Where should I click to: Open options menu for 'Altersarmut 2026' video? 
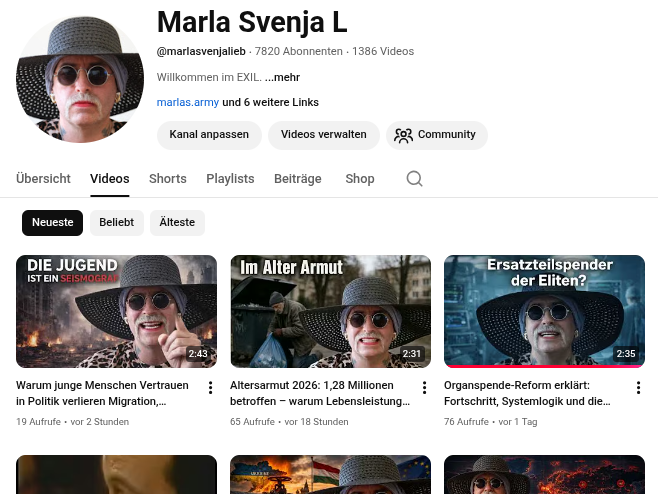pyautogui.click(x=425, y=387)
